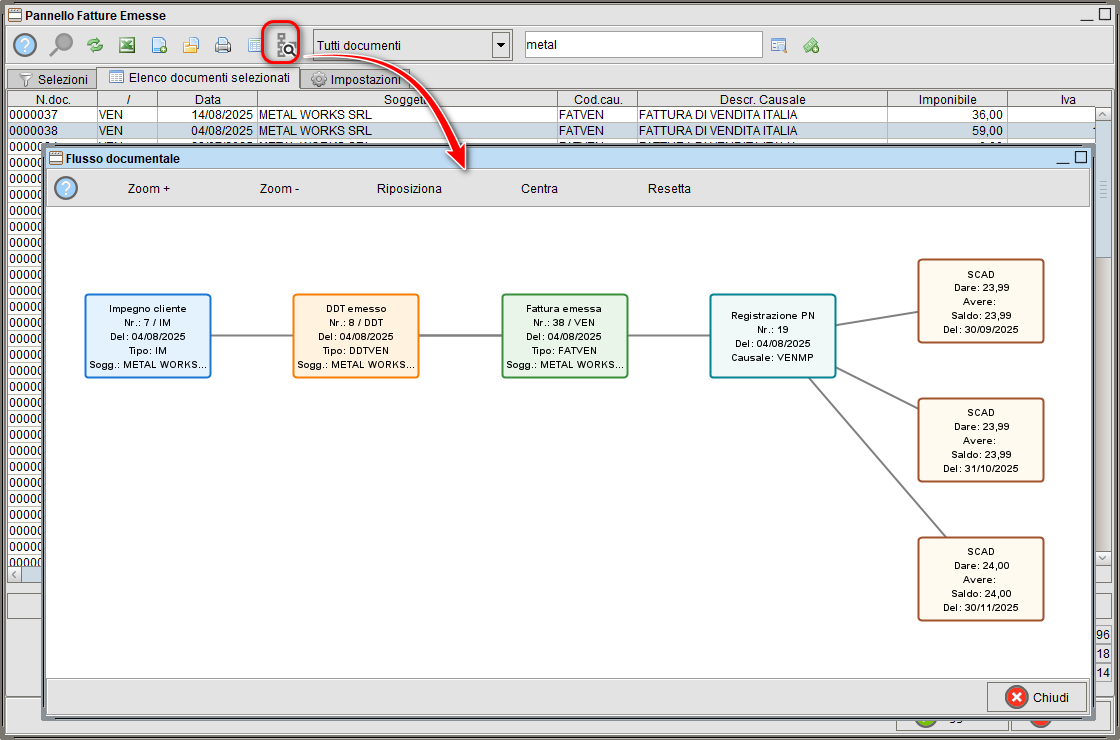Screen dimensions: 1120x740
Task: Open a document using the folder icon
Action: (190, 44)
